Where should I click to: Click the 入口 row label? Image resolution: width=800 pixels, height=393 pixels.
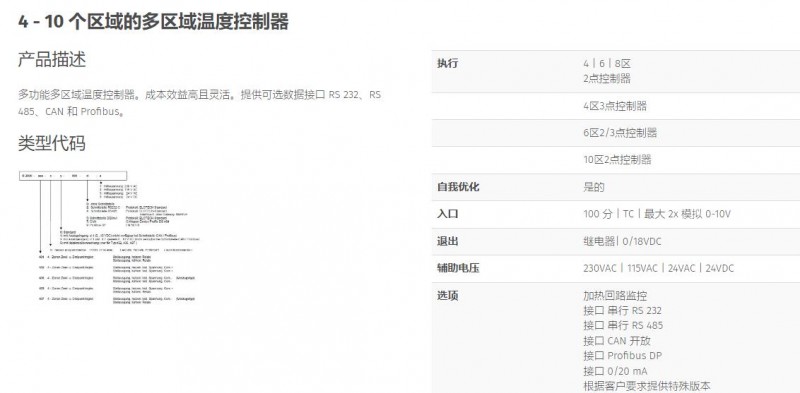(447, 214)
